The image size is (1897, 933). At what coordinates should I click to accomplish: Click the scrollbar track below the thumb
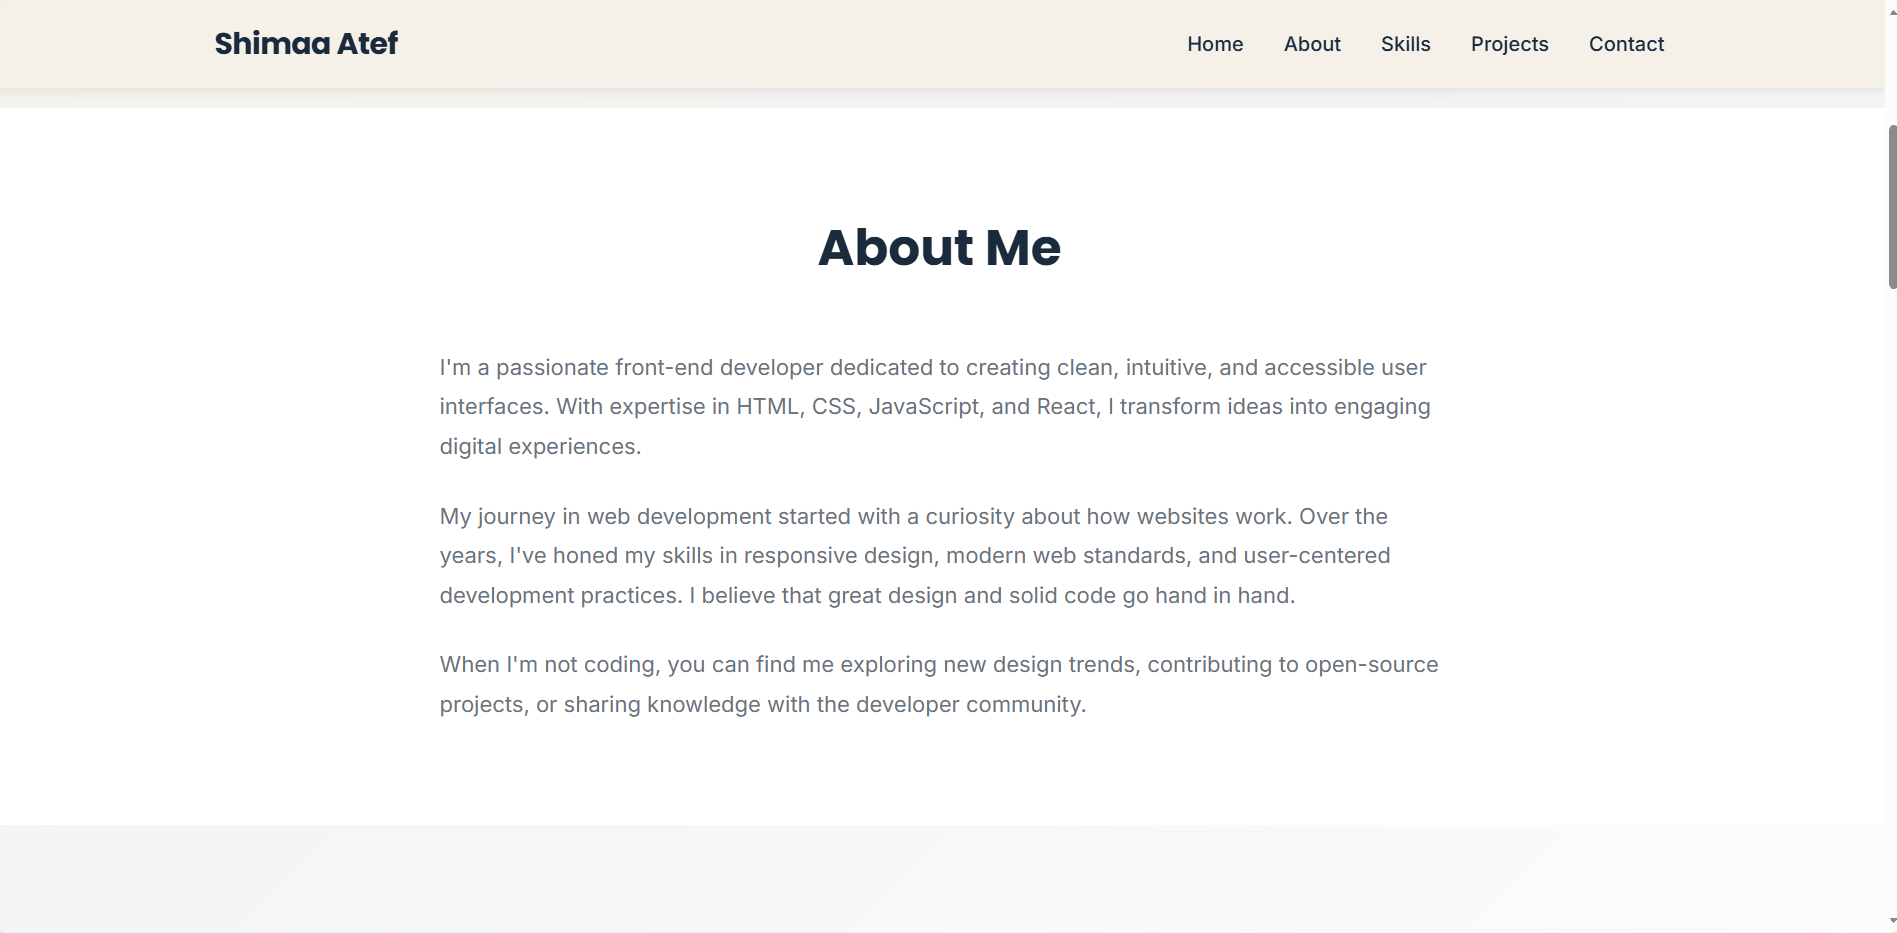1891,600
